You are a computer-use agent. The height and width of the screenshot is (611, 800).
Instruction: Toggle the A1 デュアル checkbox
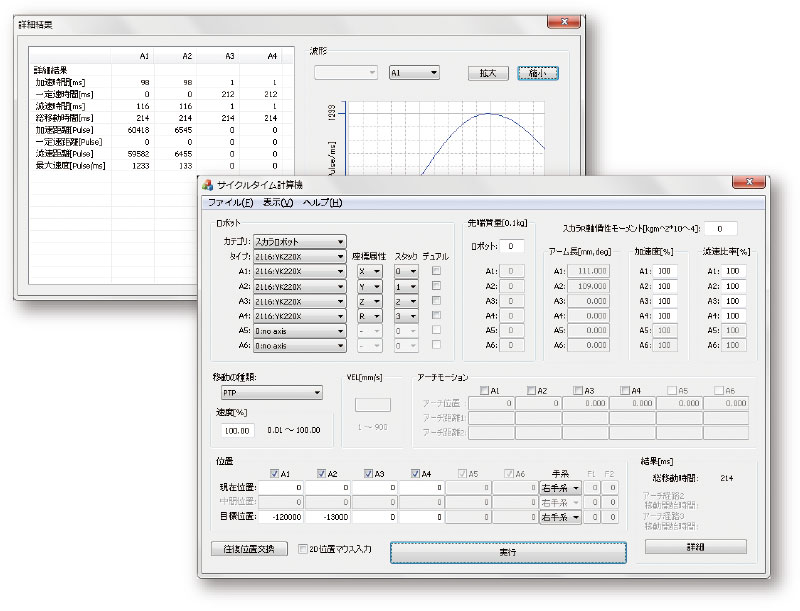click(434, 271)
